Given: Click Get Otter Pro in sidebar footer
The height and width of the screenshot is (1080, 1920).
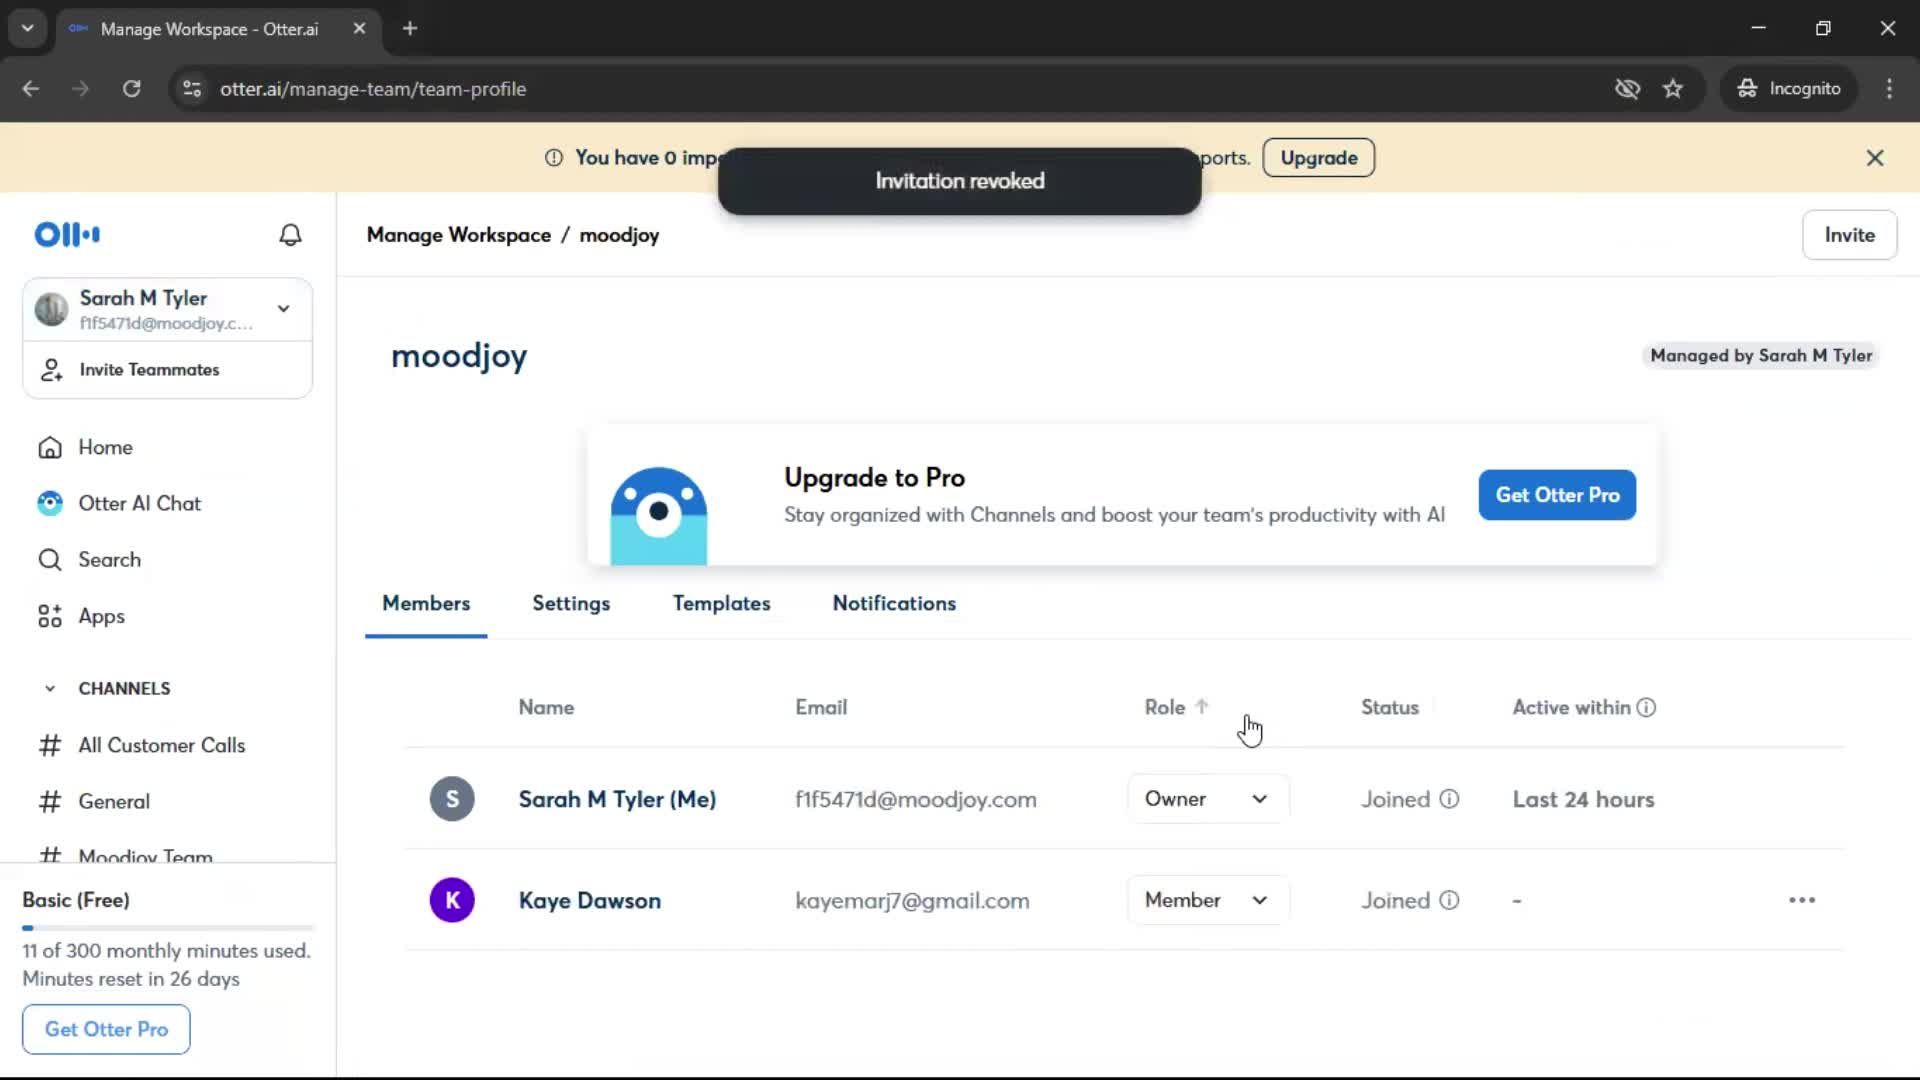Looking at the screenshot, I should click(106, 1030).
